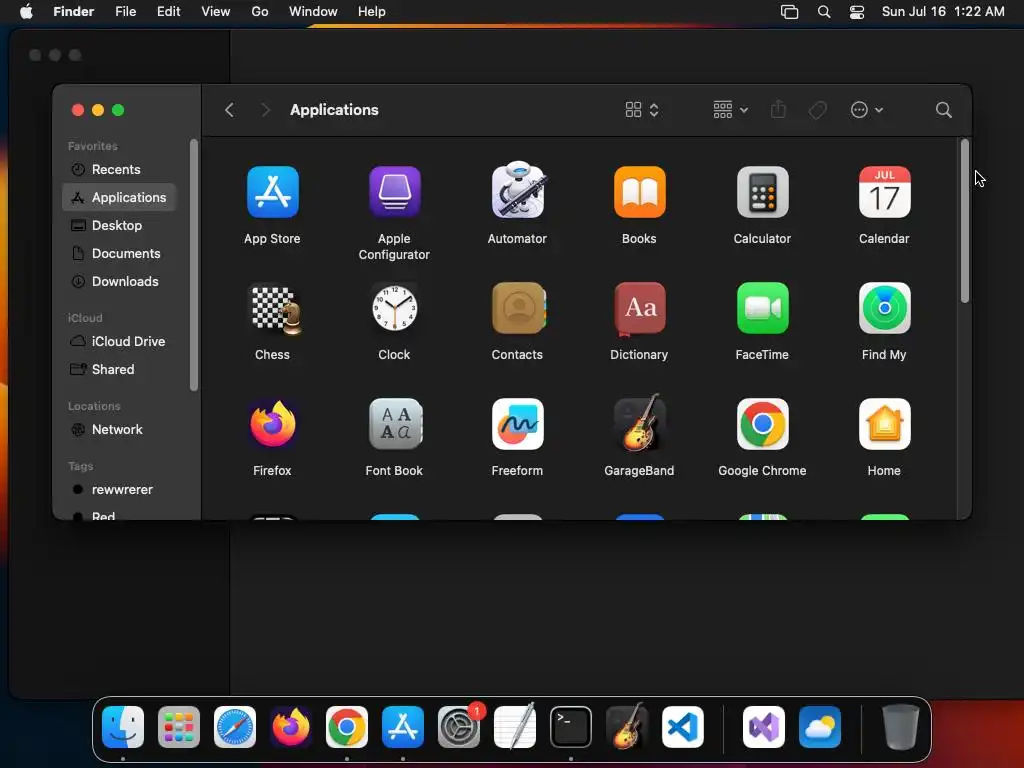
Task: Go forward with the right chevron
Action: coord(264,110)
